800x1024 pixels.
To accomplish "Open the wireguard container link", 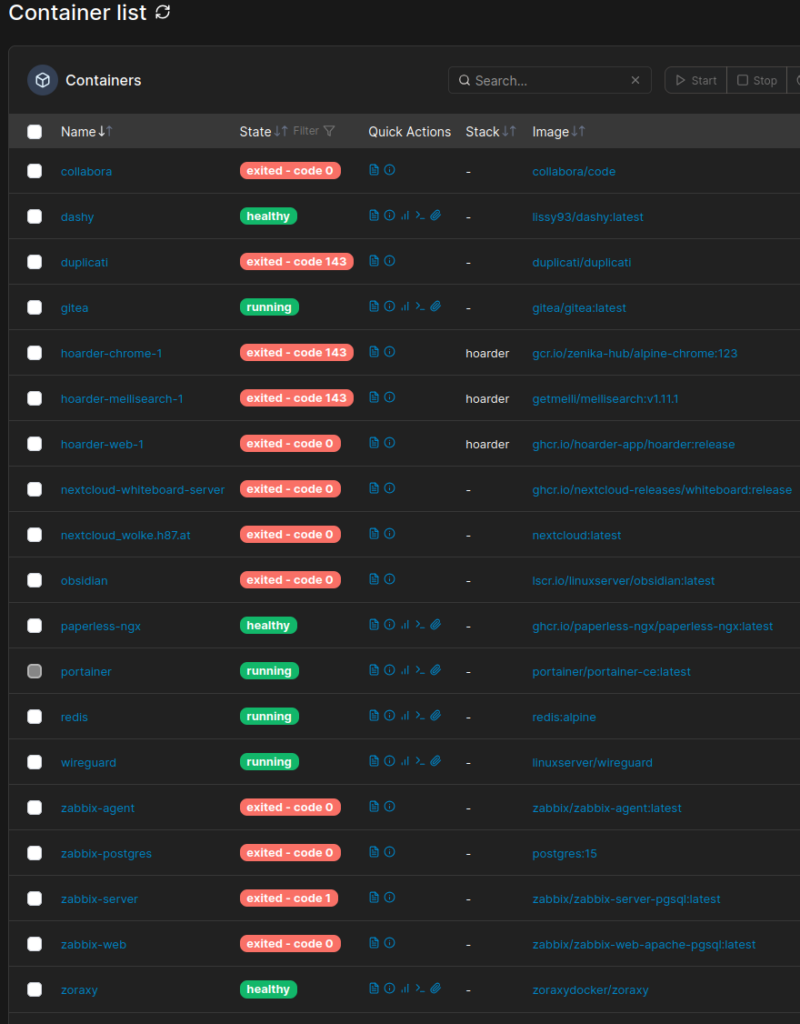I will click(x=88, y=763).
